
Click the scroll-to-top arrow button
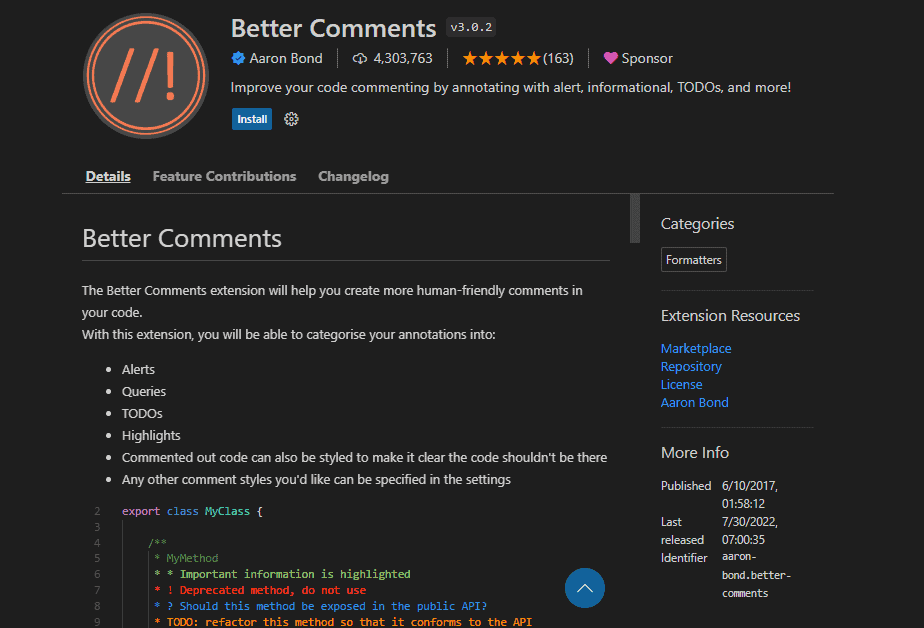pyautogui.click(x=585, y=588)
